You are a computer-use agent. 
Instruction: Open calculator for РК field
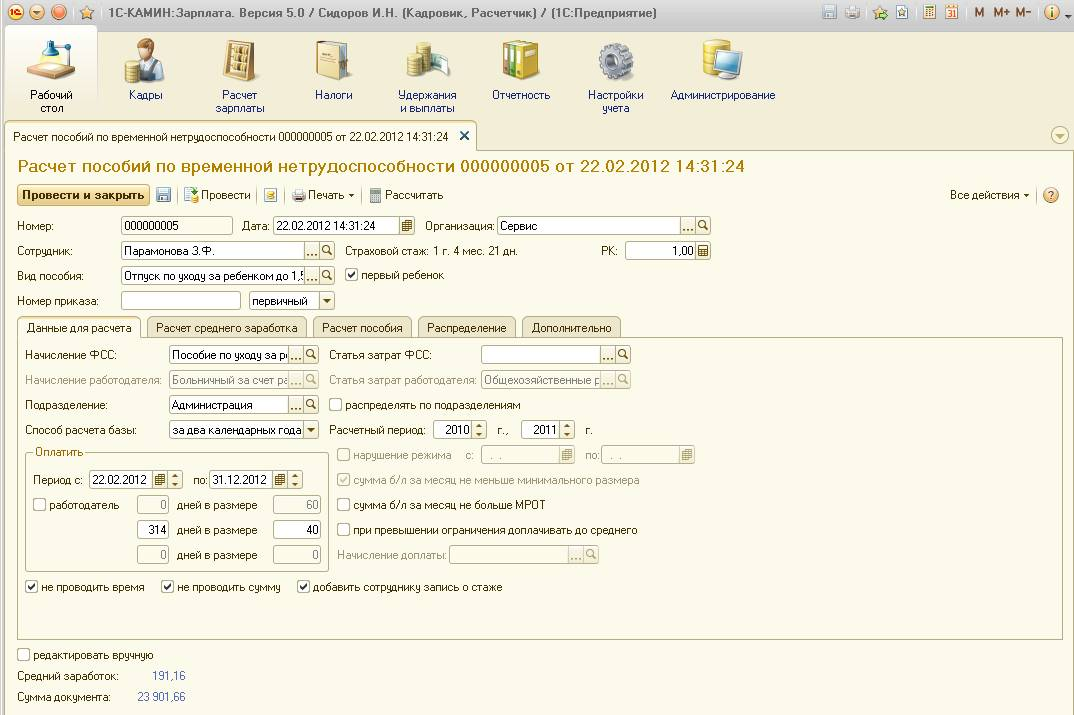[703, 251]
